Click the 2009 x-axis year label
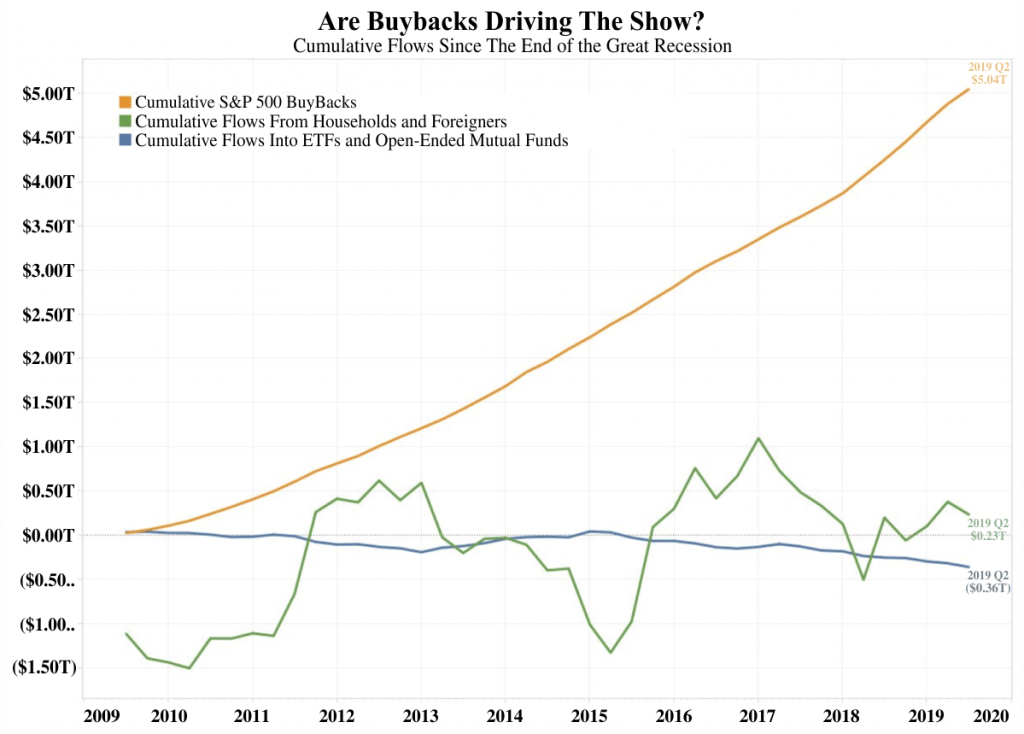 tap(102, 716)
